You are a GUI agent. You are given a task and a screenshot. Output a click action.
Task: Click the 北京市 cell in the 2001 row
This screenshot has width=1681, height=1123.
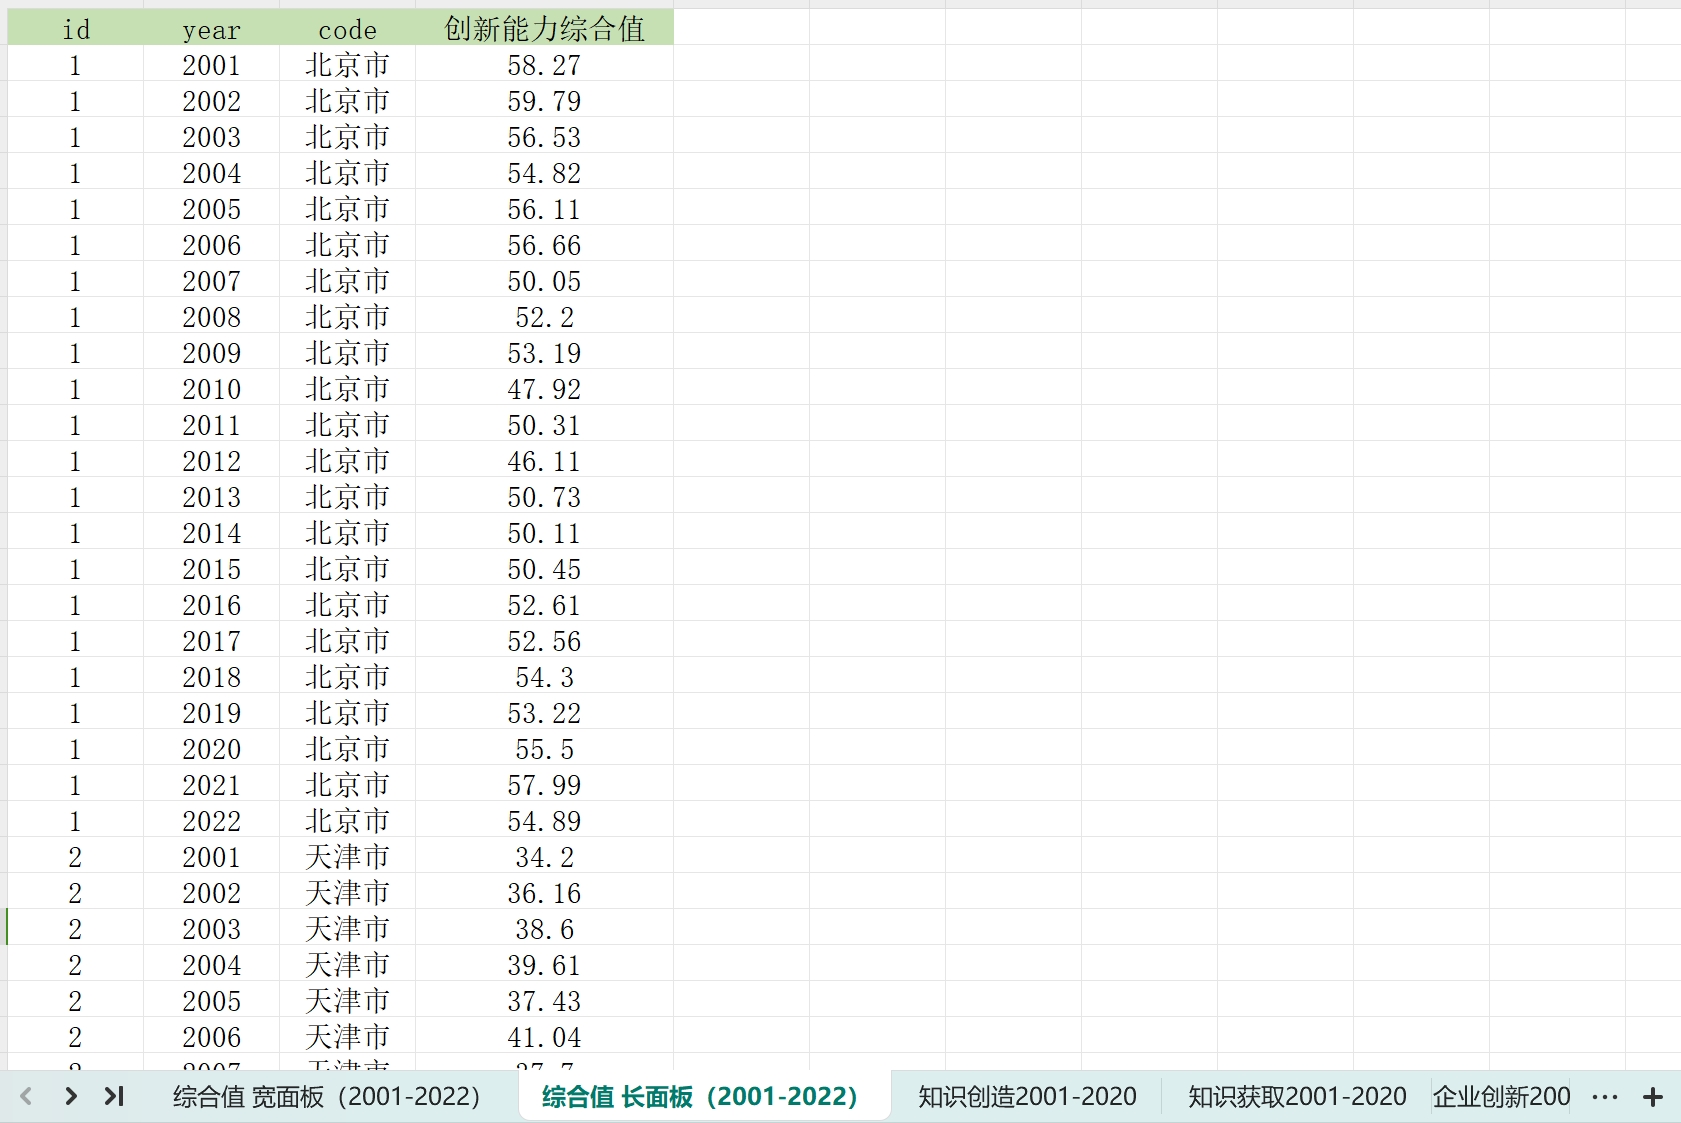point(348,65)
